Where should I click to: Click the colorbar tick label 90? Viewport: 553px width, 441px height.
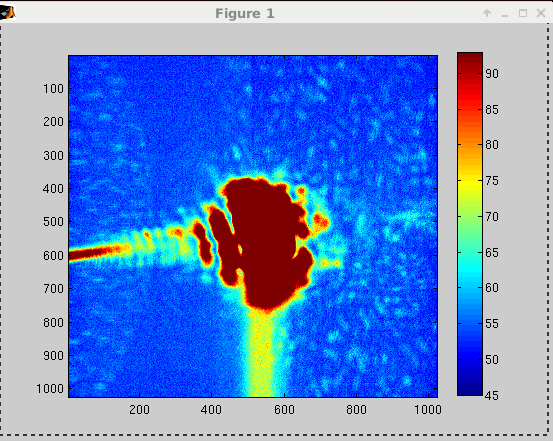pos(492,74)
